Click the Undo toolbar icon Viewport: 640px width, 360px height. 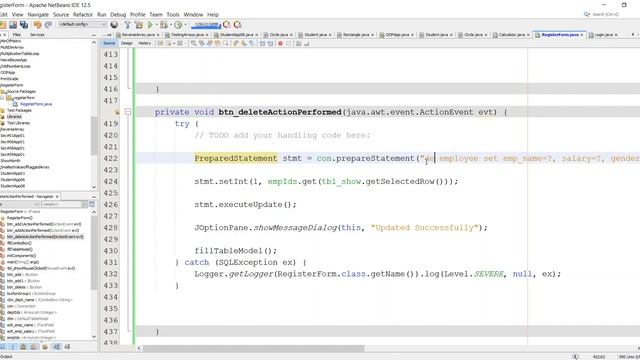coord(38,25)
